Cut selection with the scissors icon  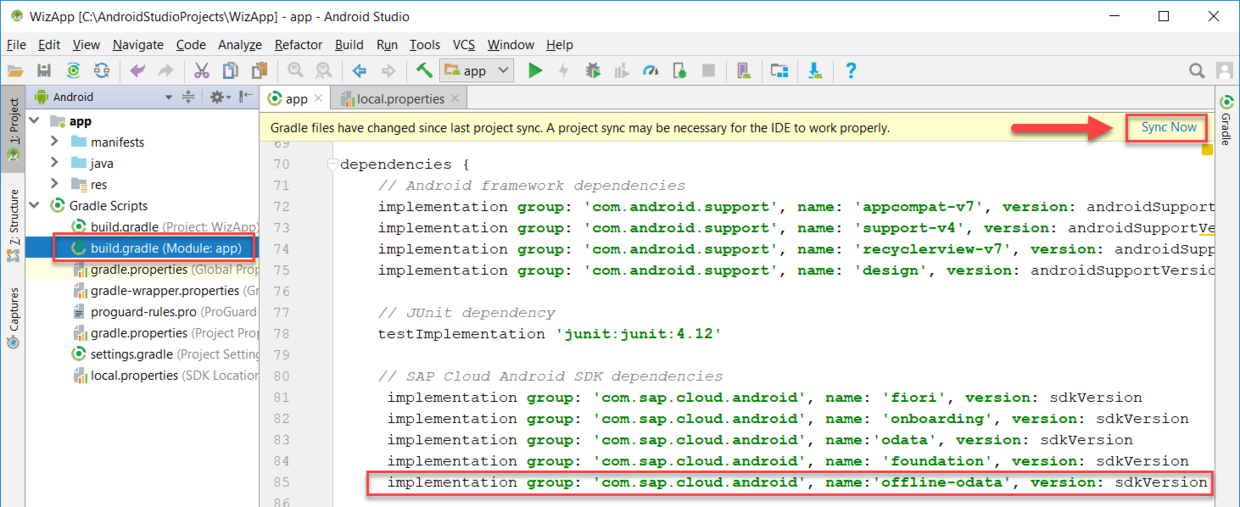(x=202, y=71)
